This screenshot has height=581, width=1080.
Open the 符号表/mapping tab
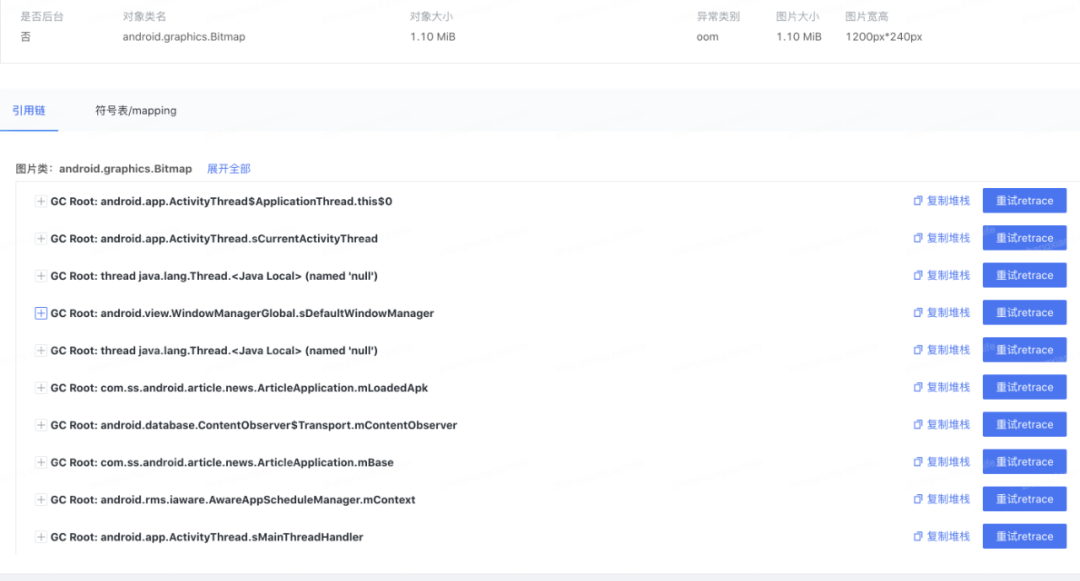(136, 110)
